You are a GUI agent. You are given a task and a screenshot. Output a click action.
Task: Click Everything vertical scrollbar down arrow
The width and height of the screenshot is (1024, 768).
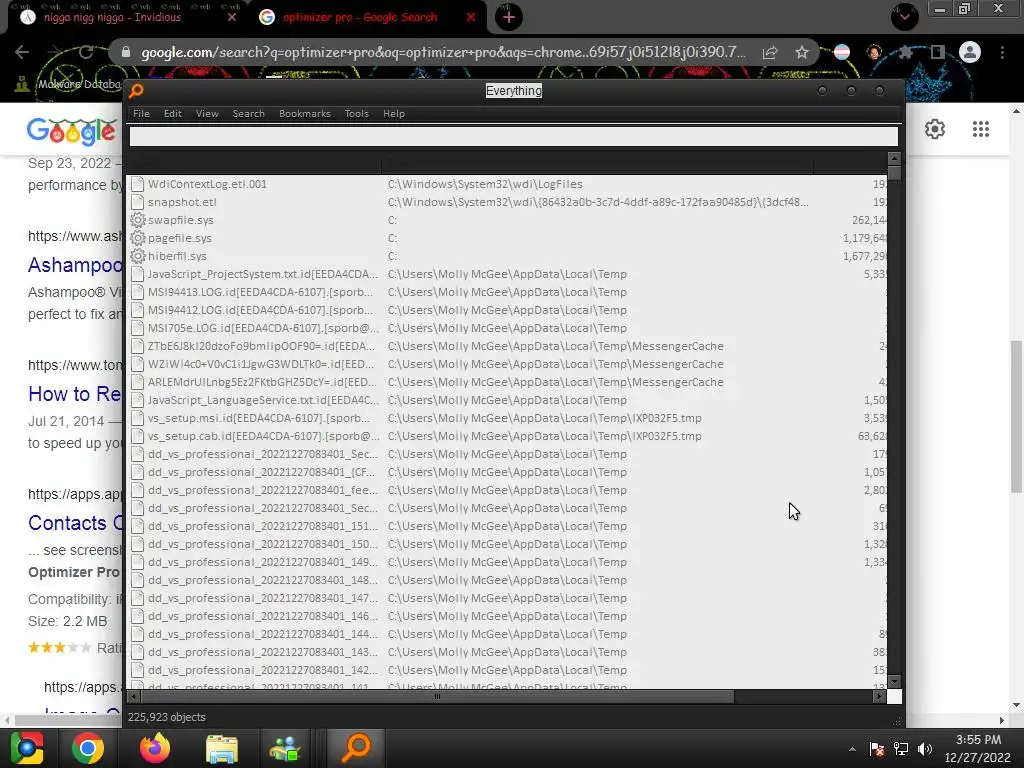(895, 682)
